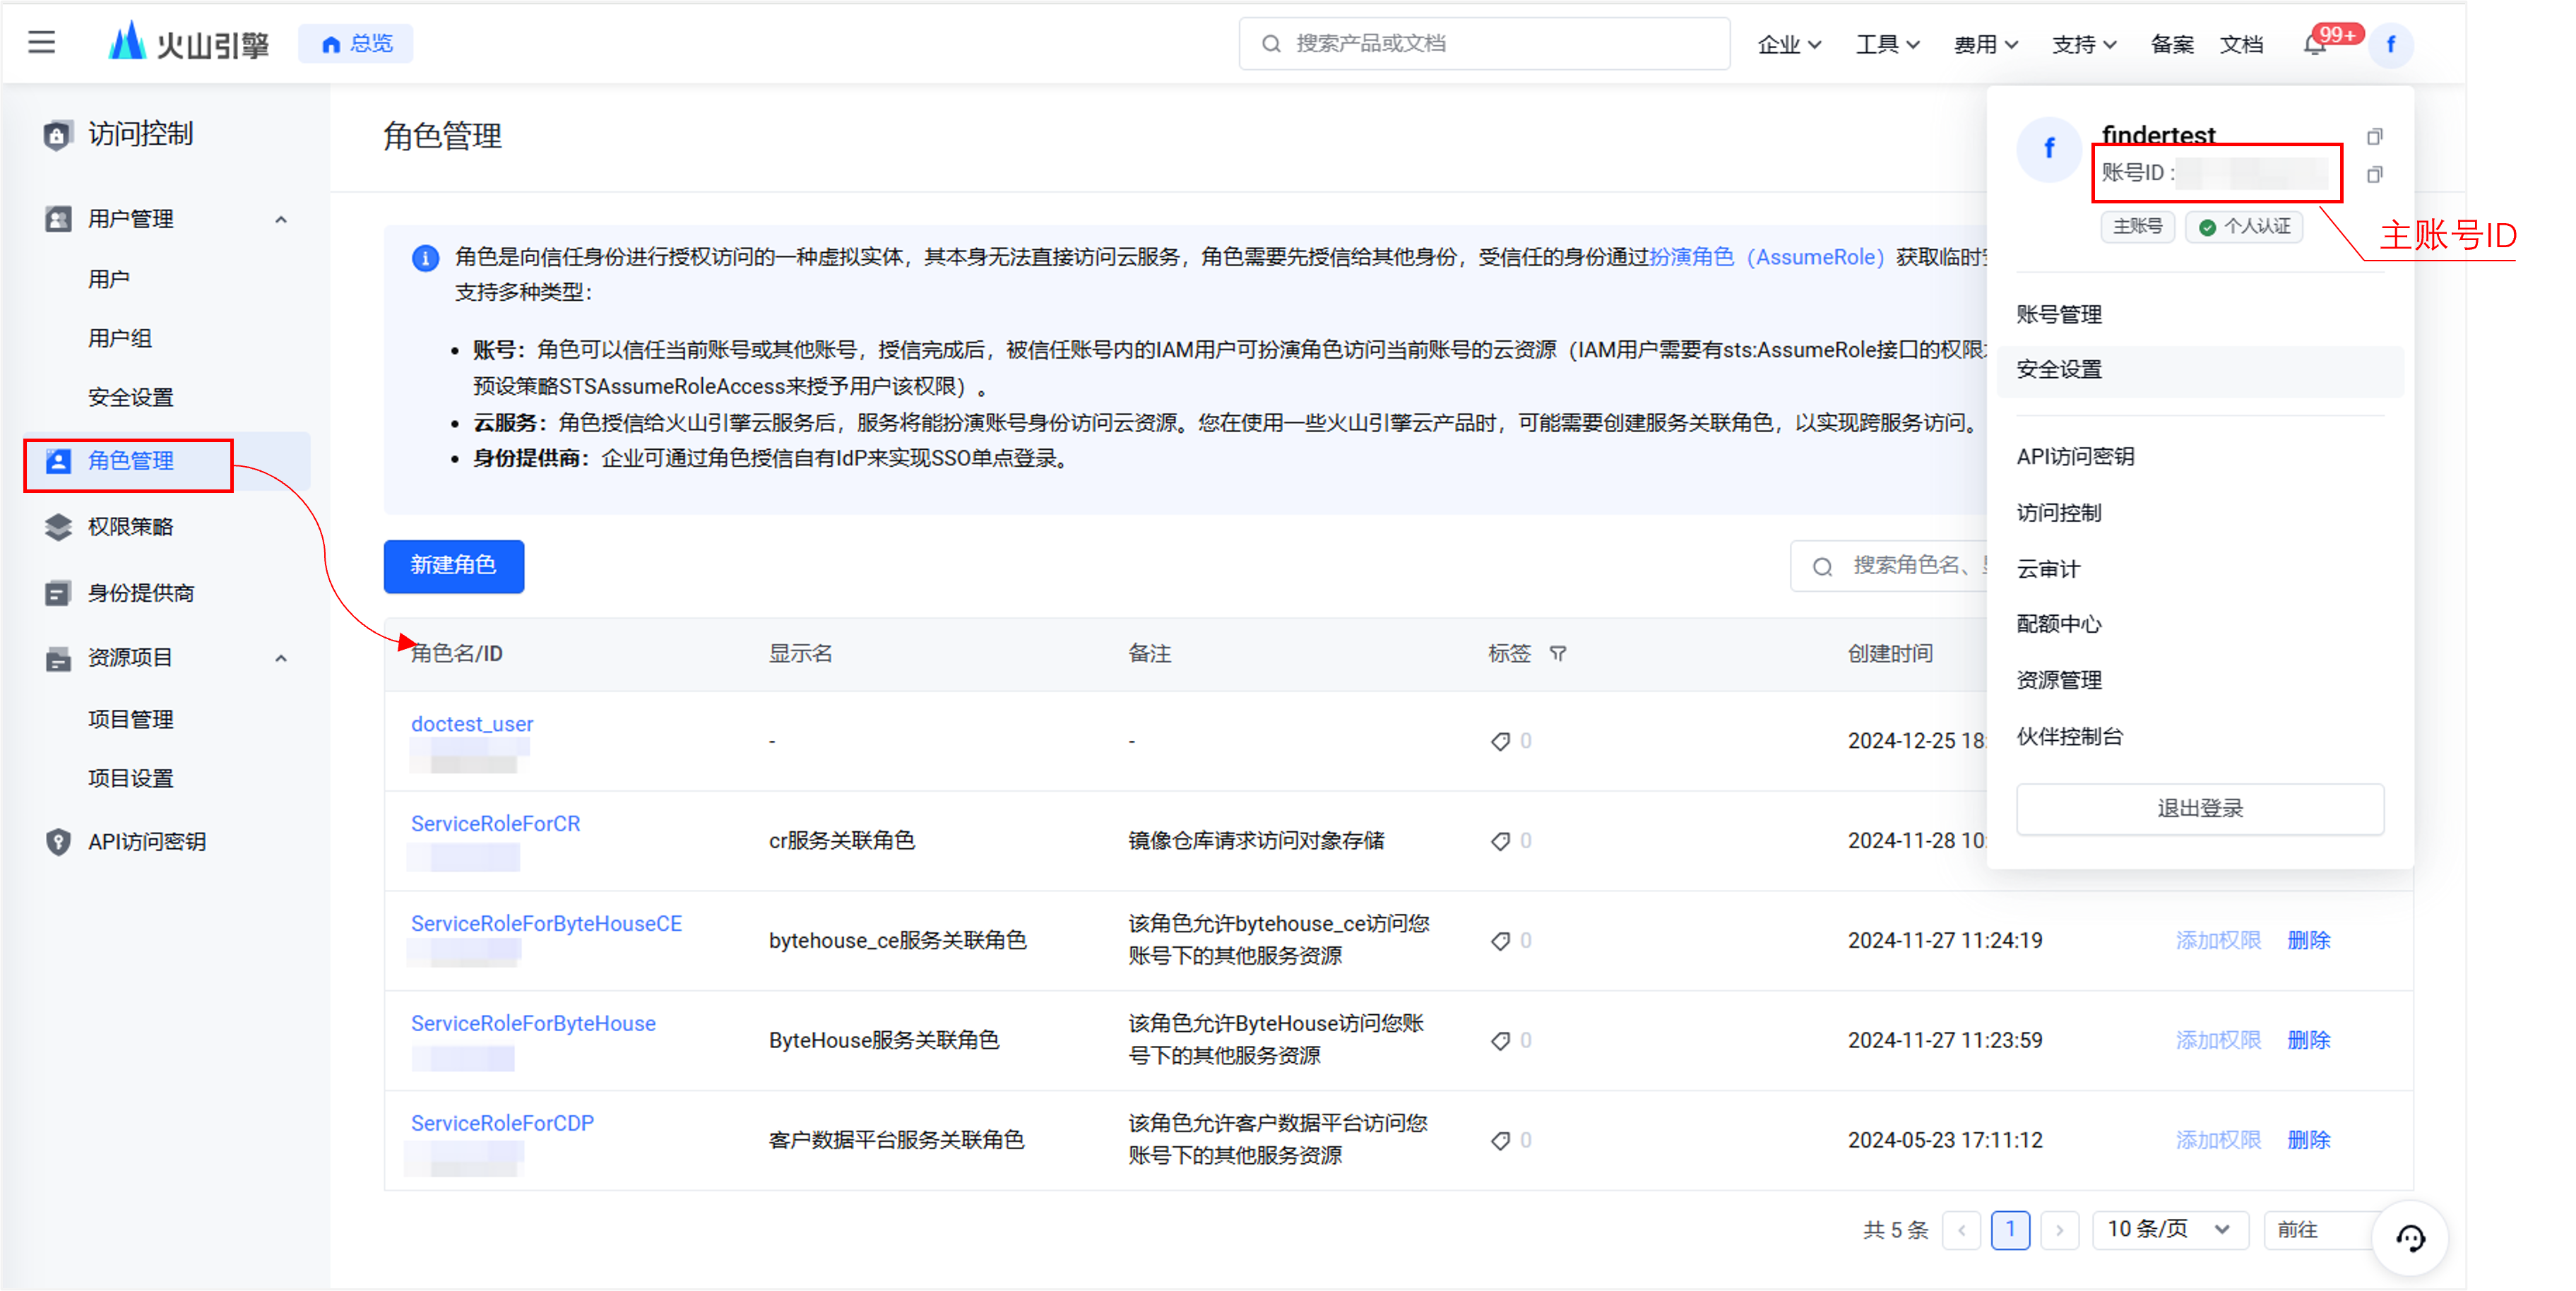This screenshot has width=2576, height=1291.
Task: Open 备案 in top navigation
Action: click(x=2171, y=44)
